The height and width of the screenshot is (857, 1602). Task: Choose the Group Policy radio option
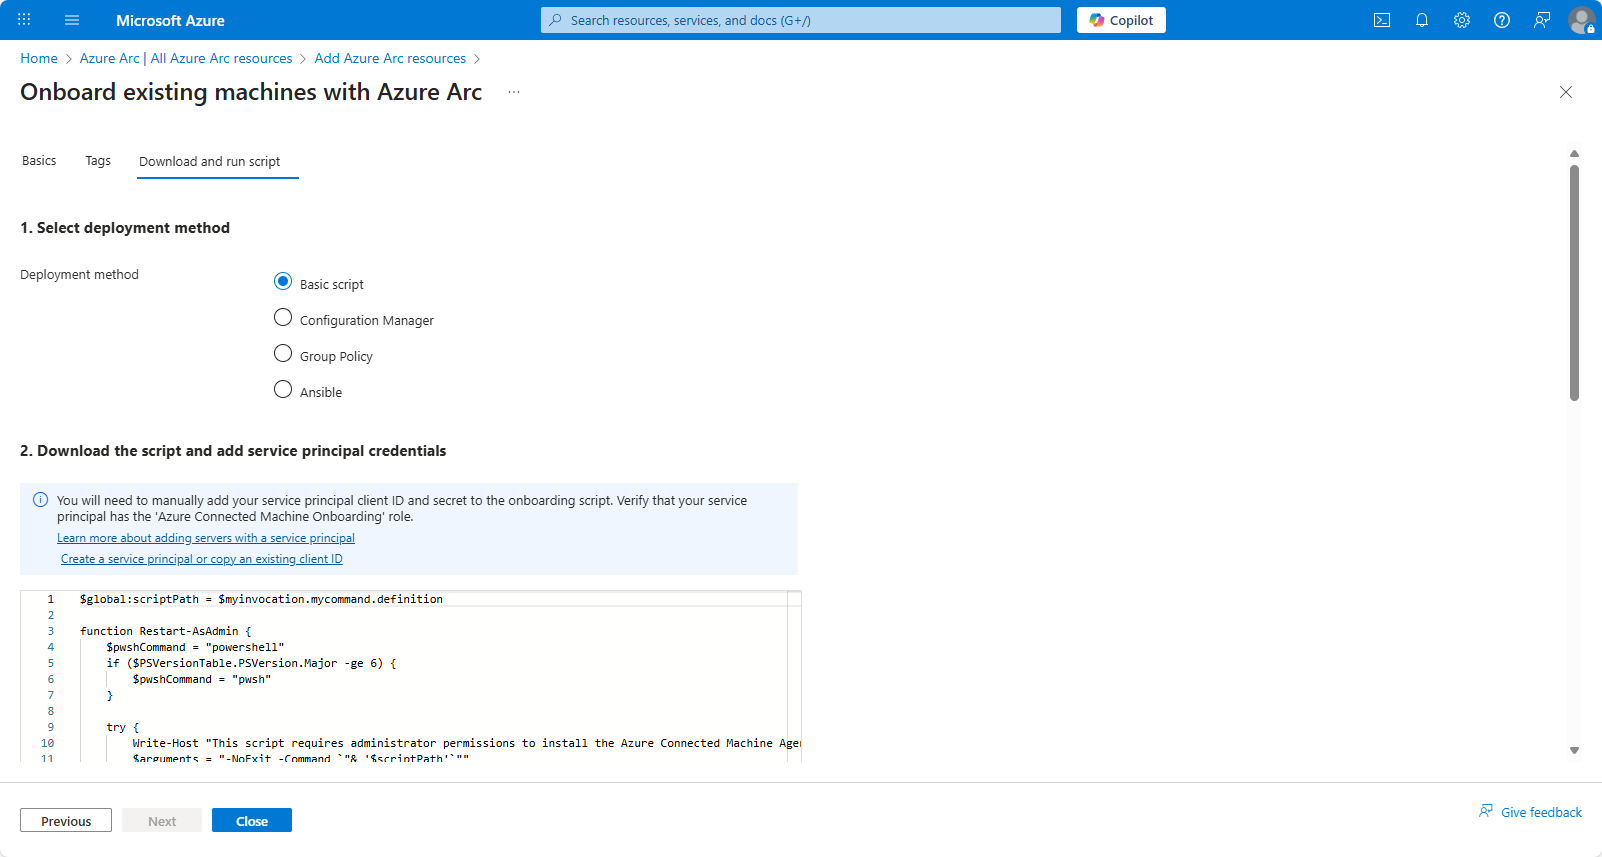283,354
